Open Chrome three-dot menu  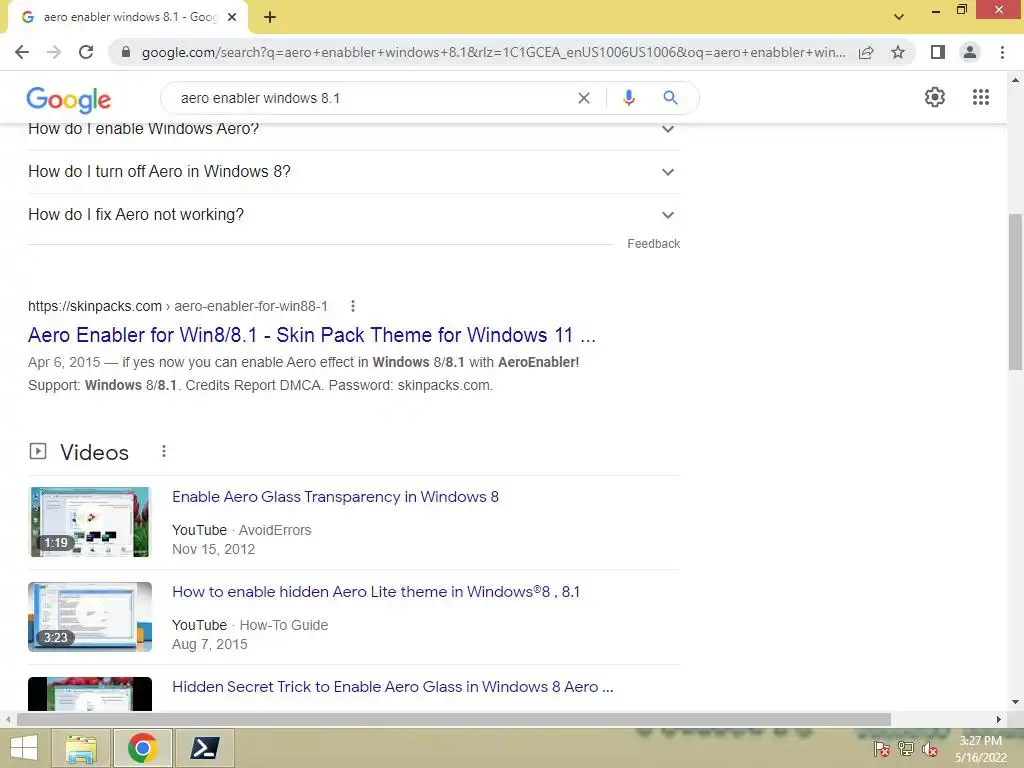(1002, 52)
